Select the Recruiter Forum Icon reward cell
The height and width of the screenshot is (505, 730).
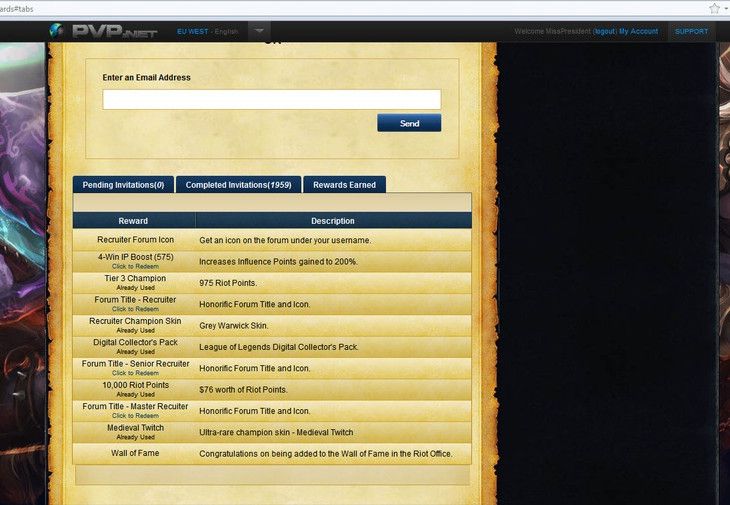click(x=135, y=240)
